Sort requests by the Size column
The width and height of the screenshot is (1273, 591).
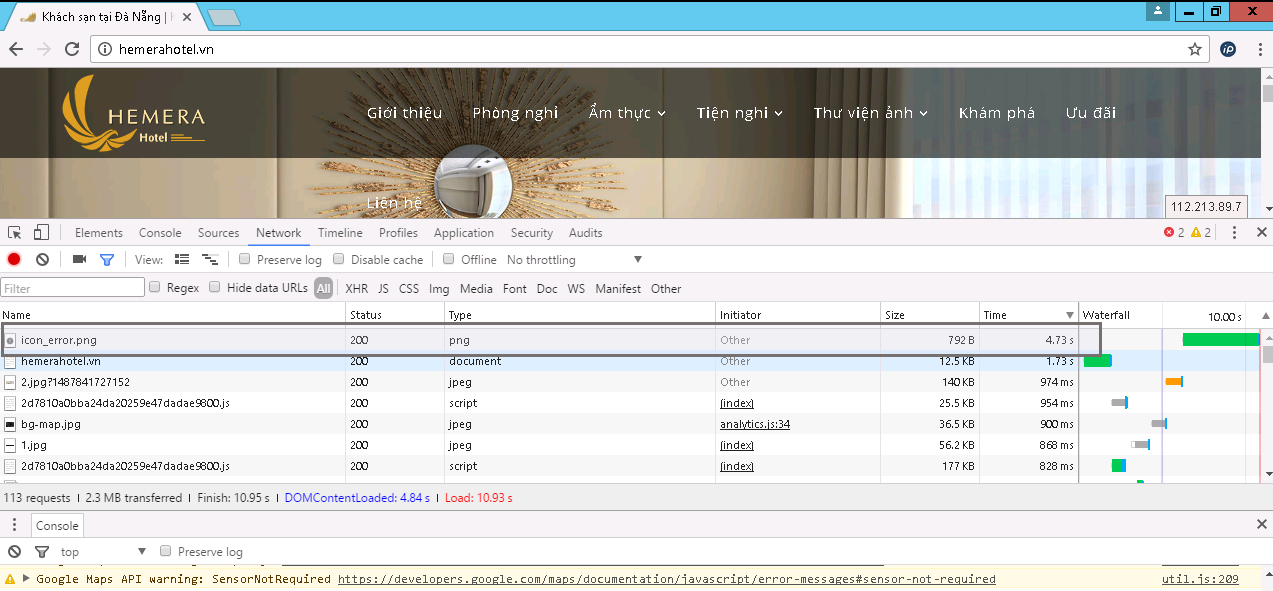tap(930, 315)
